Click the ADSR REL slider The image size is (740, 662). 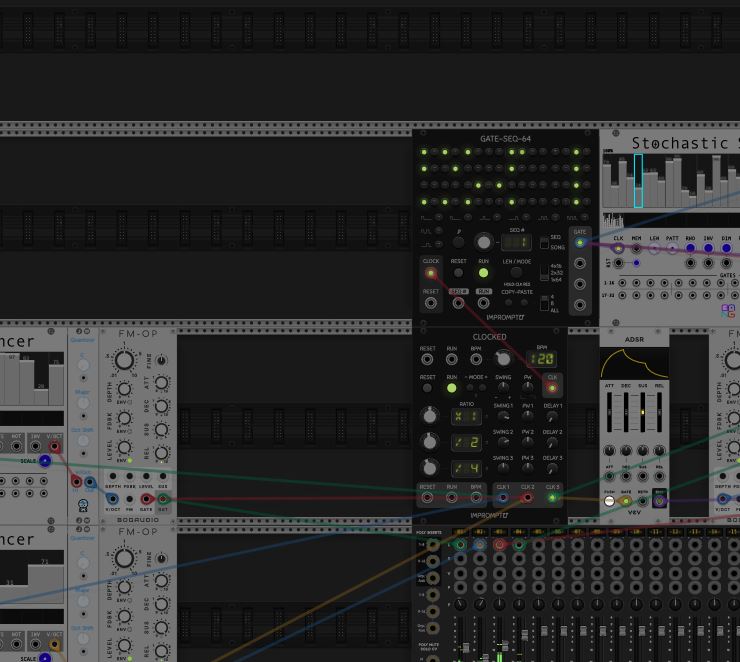pos(659,412)
